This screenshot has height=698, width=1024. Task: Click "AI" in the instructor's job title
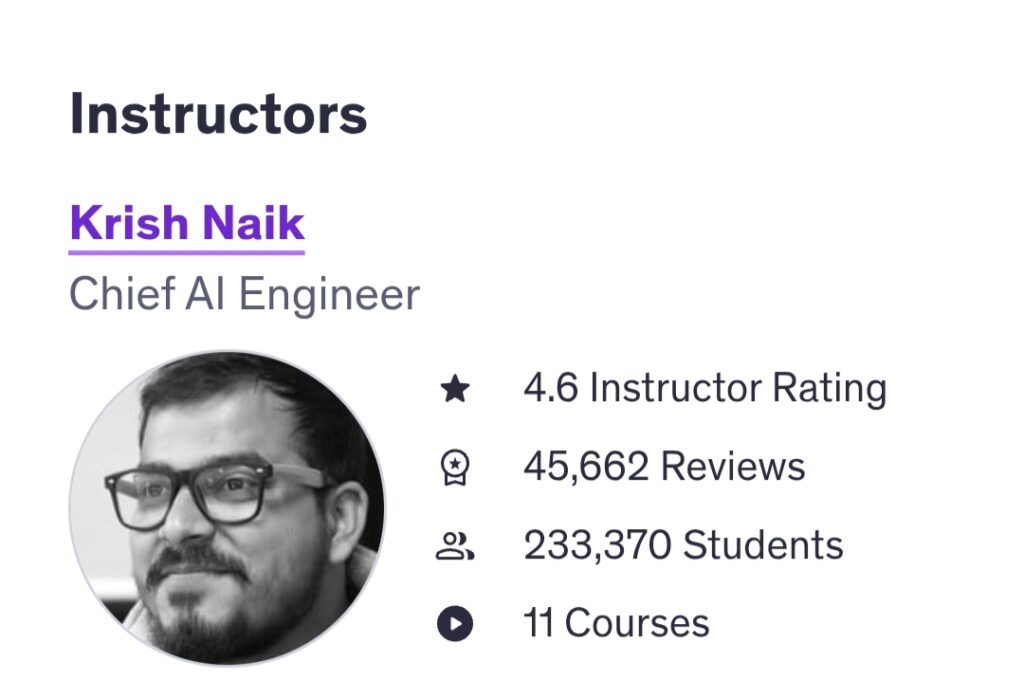(198, 294)
